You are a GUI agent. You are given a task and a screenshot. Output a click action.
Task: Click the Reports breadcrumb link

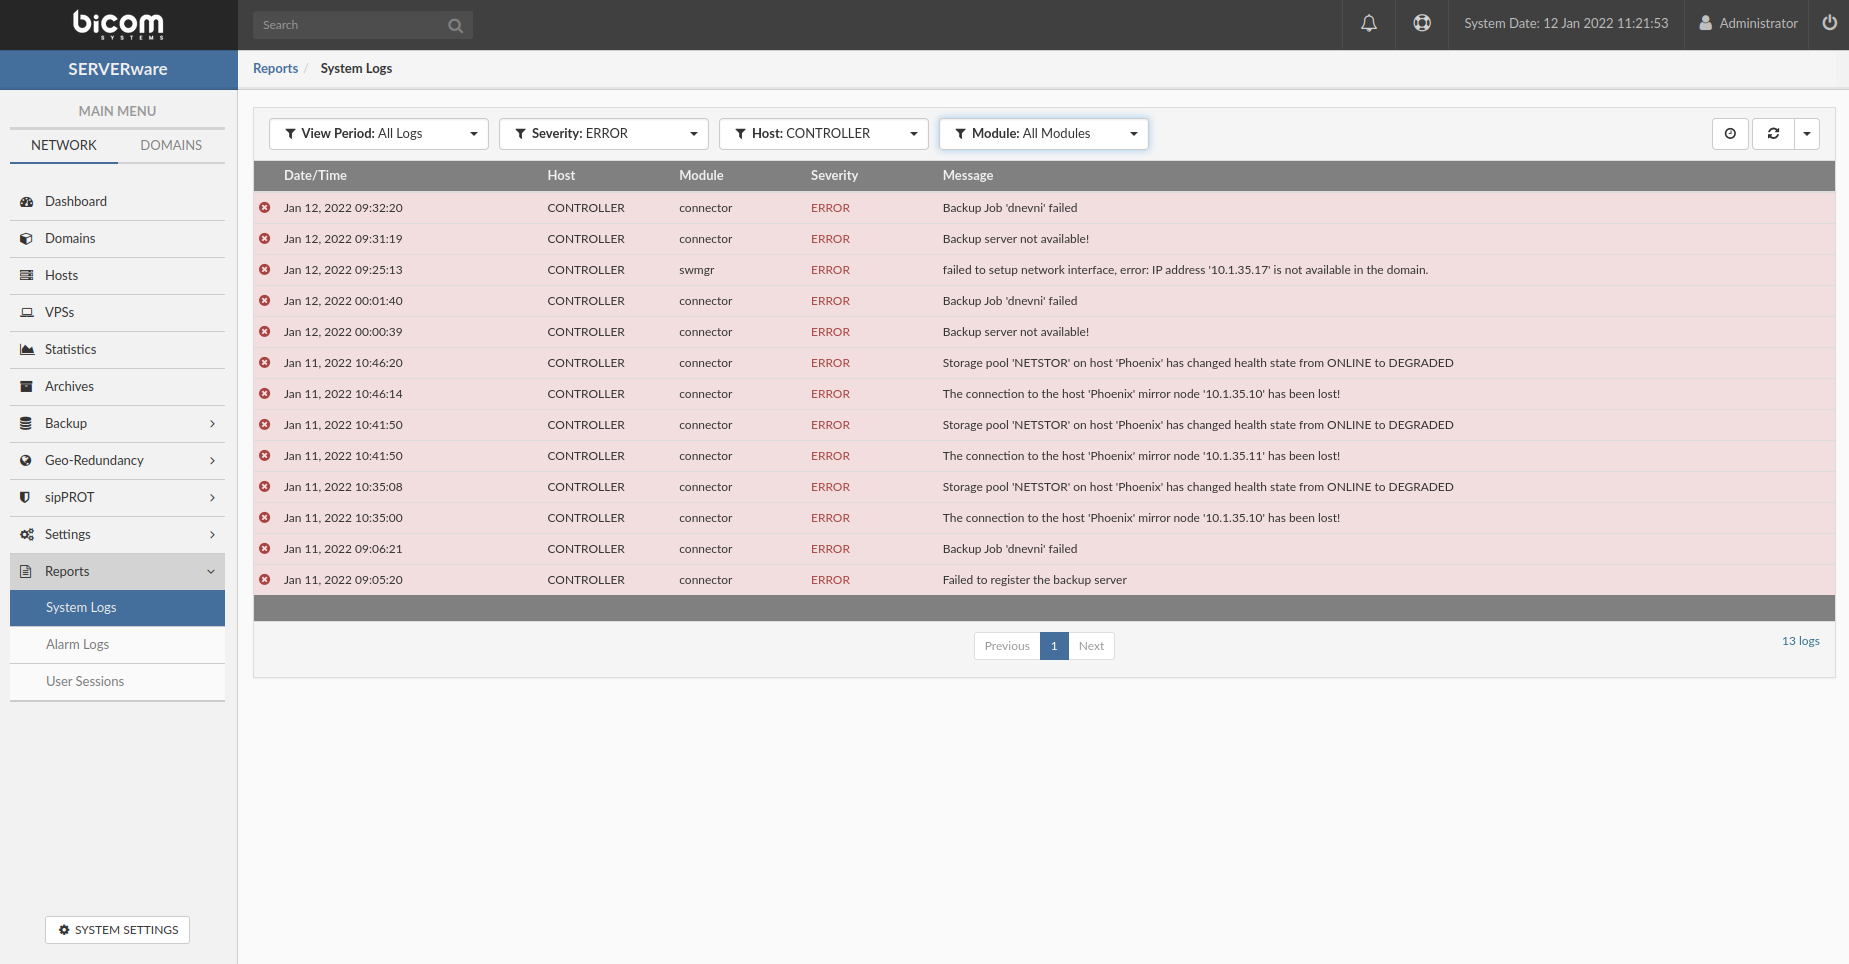[276, 68]
